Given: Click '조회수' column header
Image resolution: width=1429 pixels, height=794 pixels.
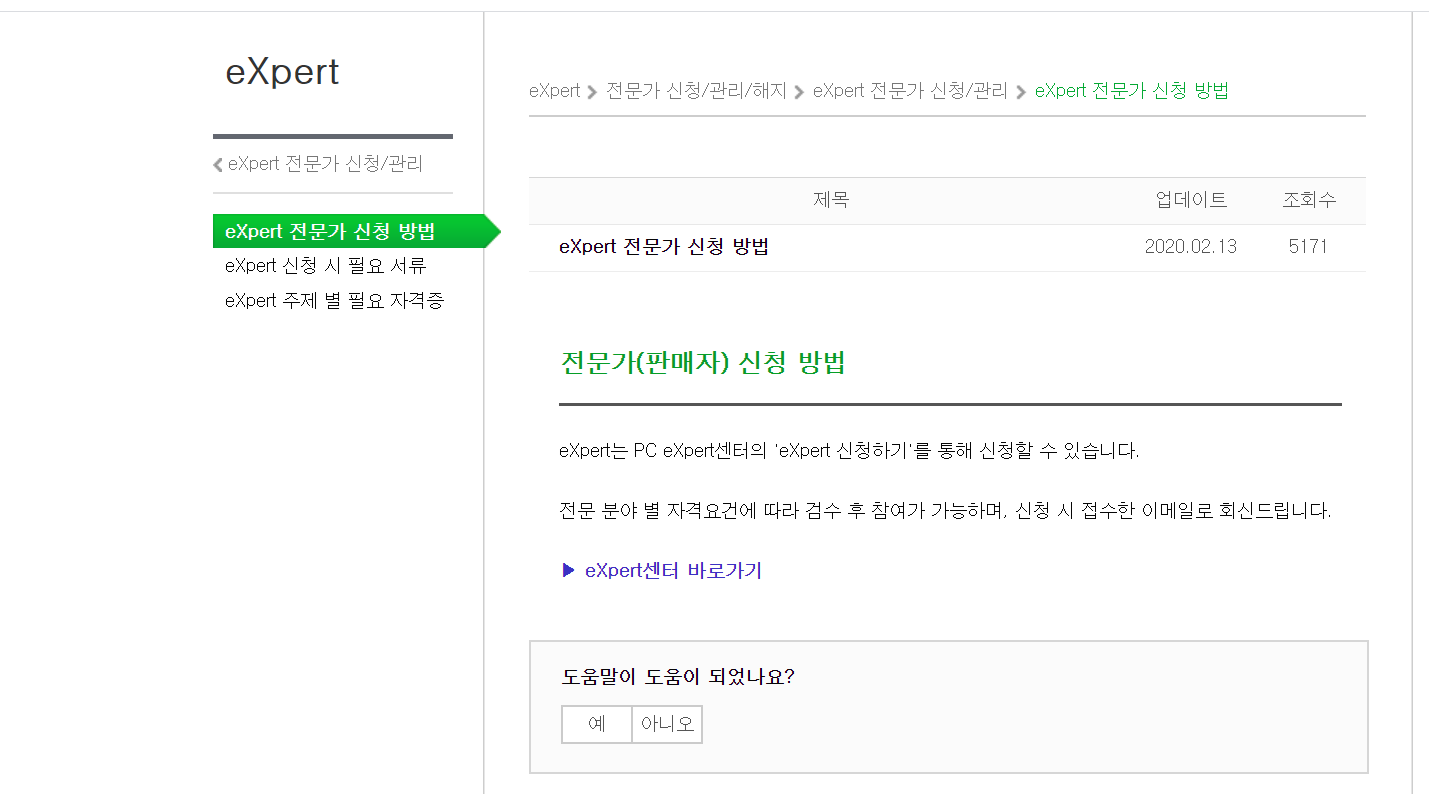Looking at the screenshot, I should [1309, 200].
